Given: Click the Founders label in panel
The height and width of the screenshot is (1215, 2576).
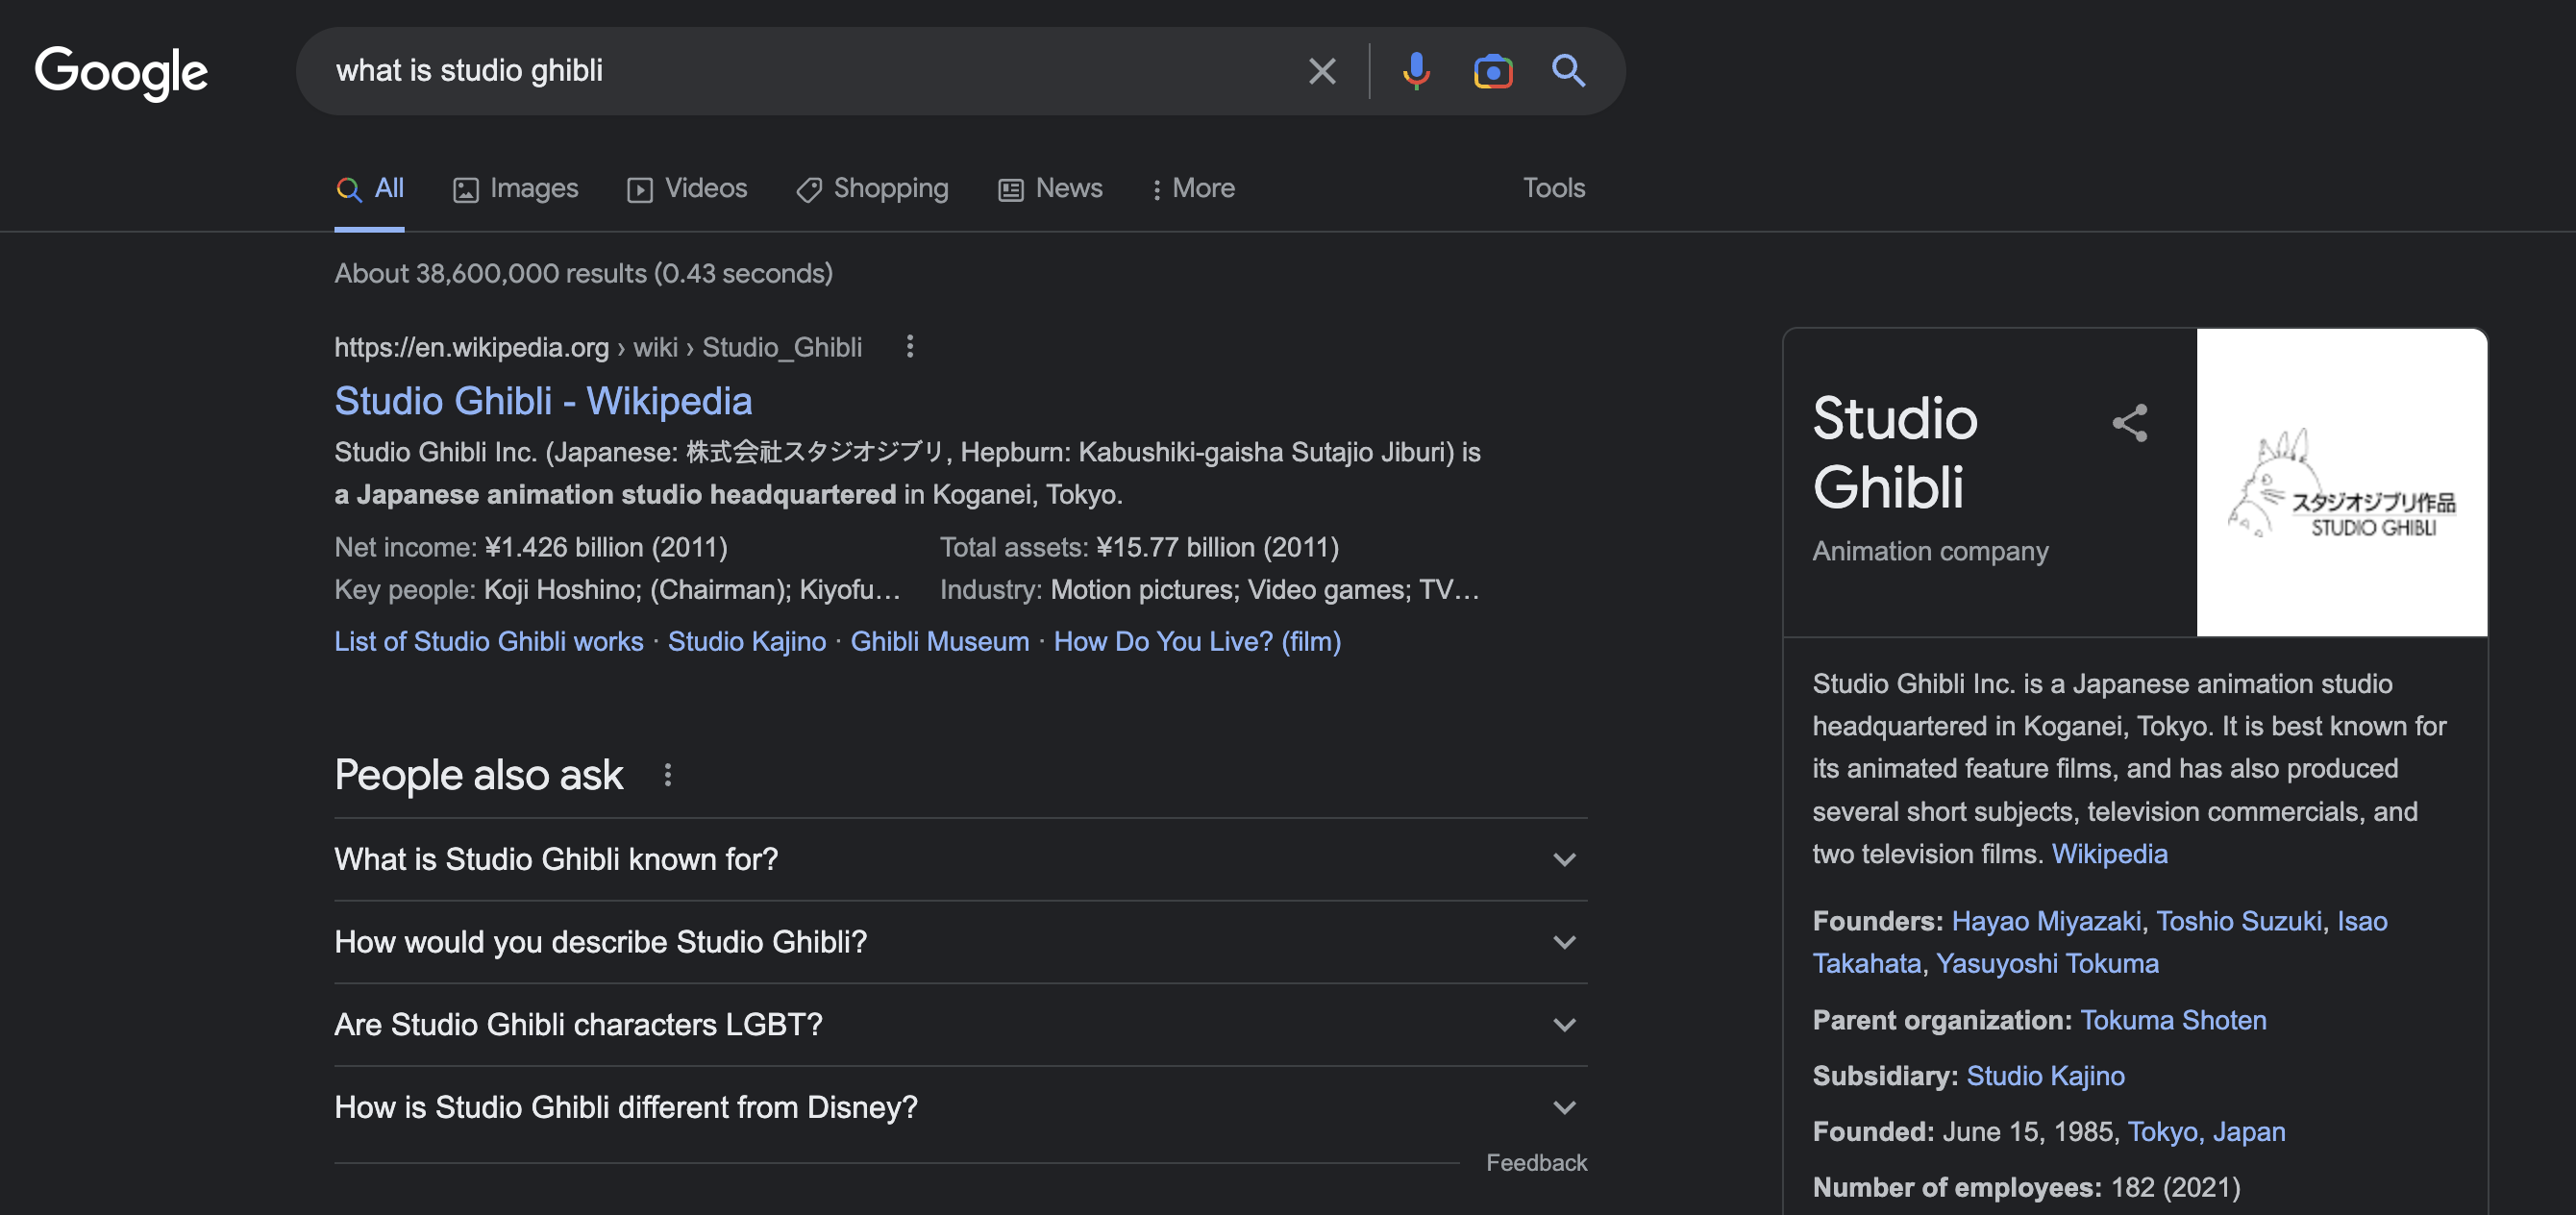Looking at the screenshot, I should point(1877,920).
